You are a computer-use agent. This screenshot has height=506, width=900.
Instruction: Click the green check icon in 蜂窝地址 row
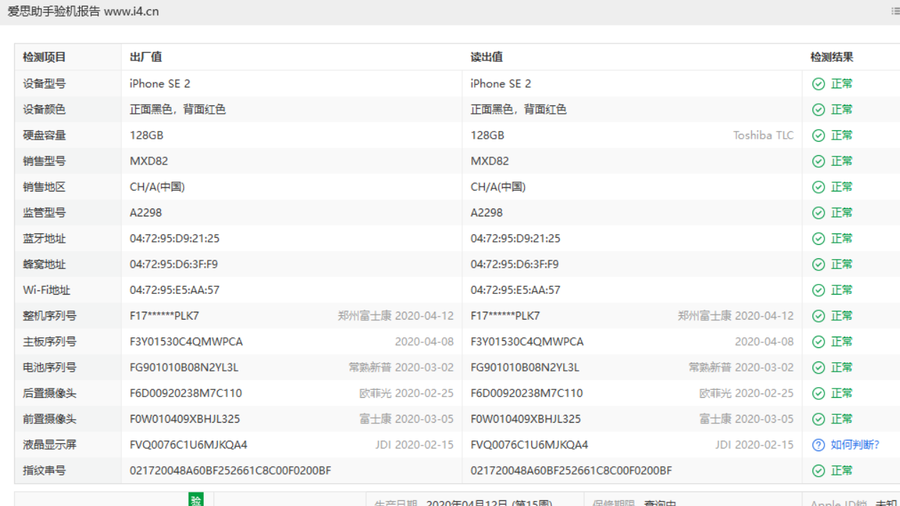818,265
